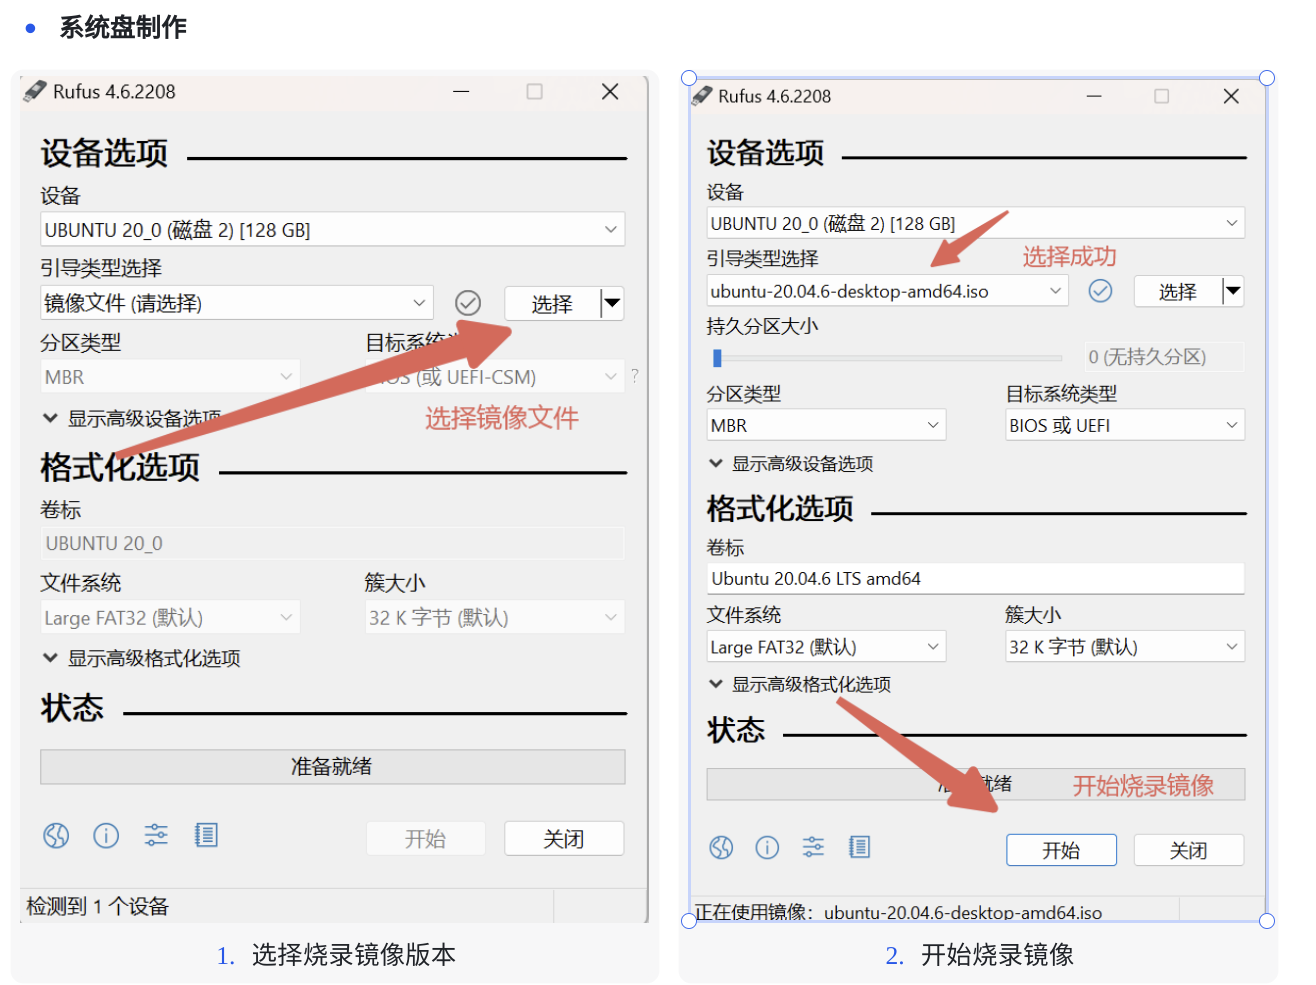Close the left Rufus window

(610, 91)
